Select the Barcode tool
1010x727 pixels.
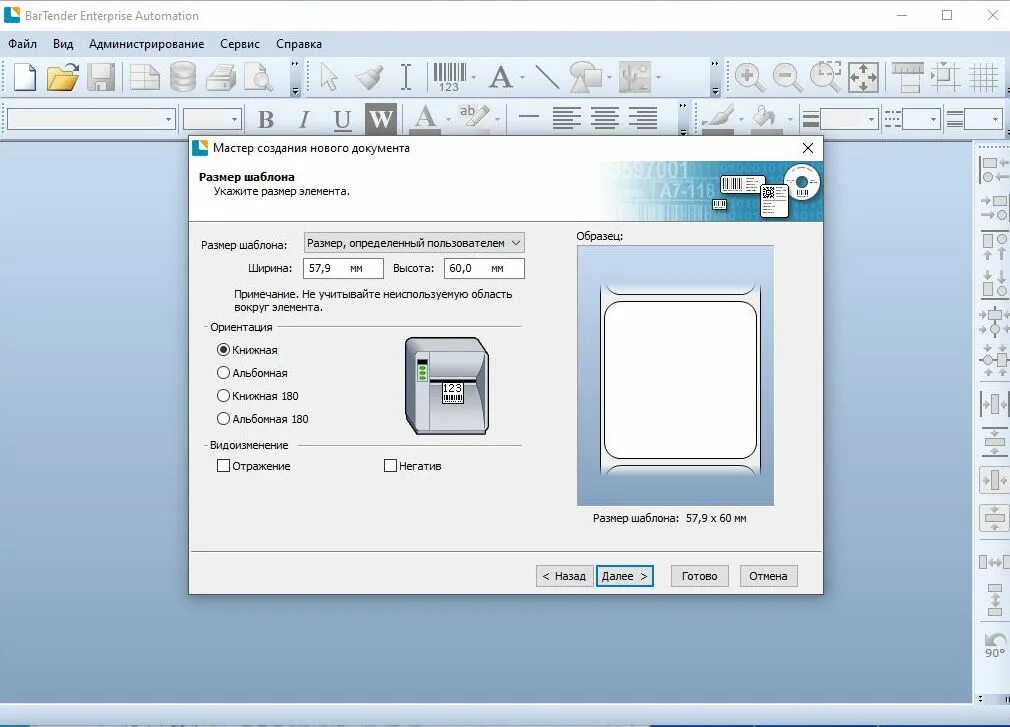pyautogui.click(x=450, y=77)
